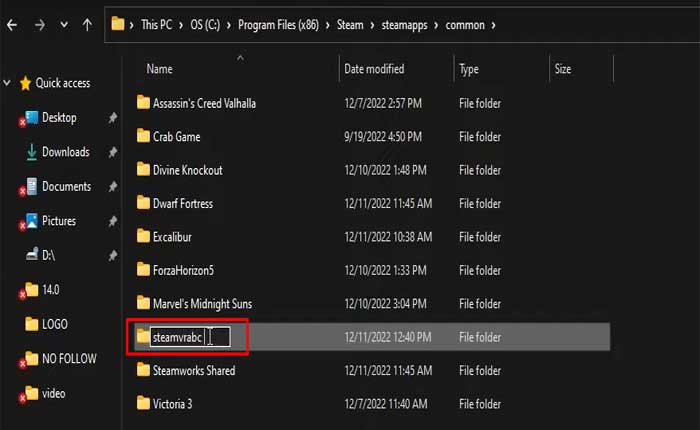Expand chevron after Program Files (x86)
Screen dimensions: 700x430
(x=328, y=25)
